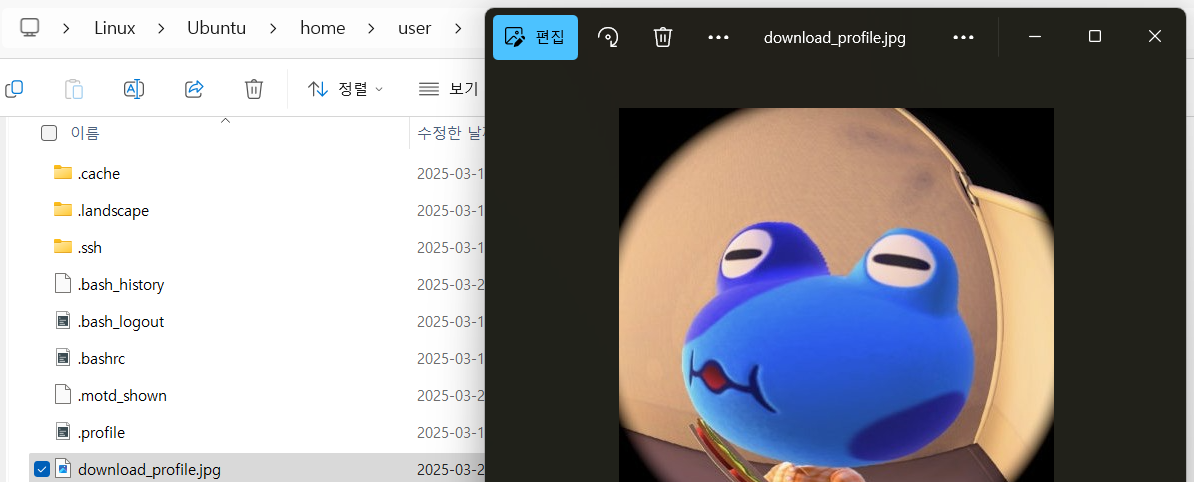Click the .profile file icon
This screenshot has height=482, width=1194.
point(62,432)
